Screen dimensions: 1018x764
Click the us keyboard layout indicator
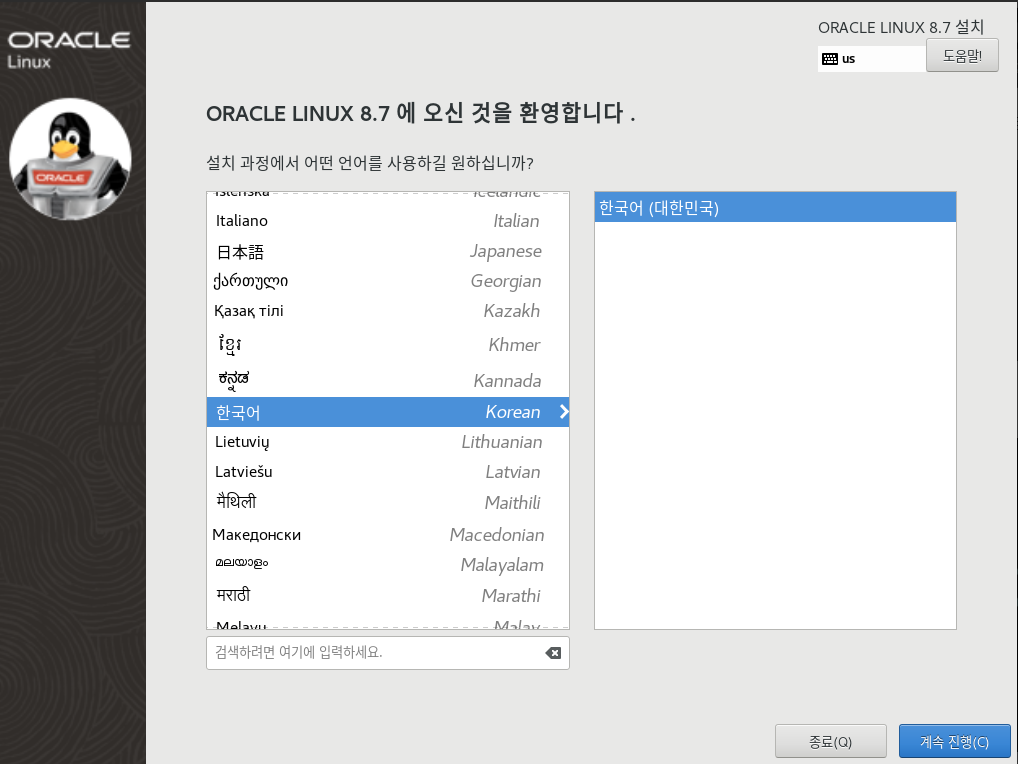click(x=872, y=59)
